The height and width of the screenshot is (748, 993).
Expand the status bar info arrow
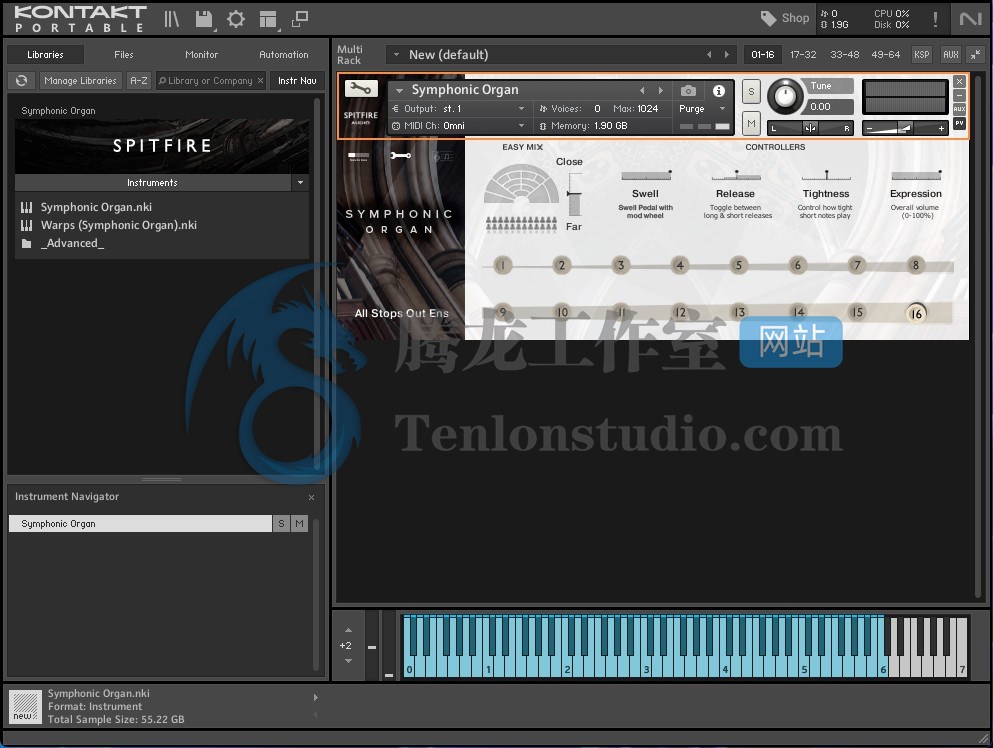coord(315,697)
